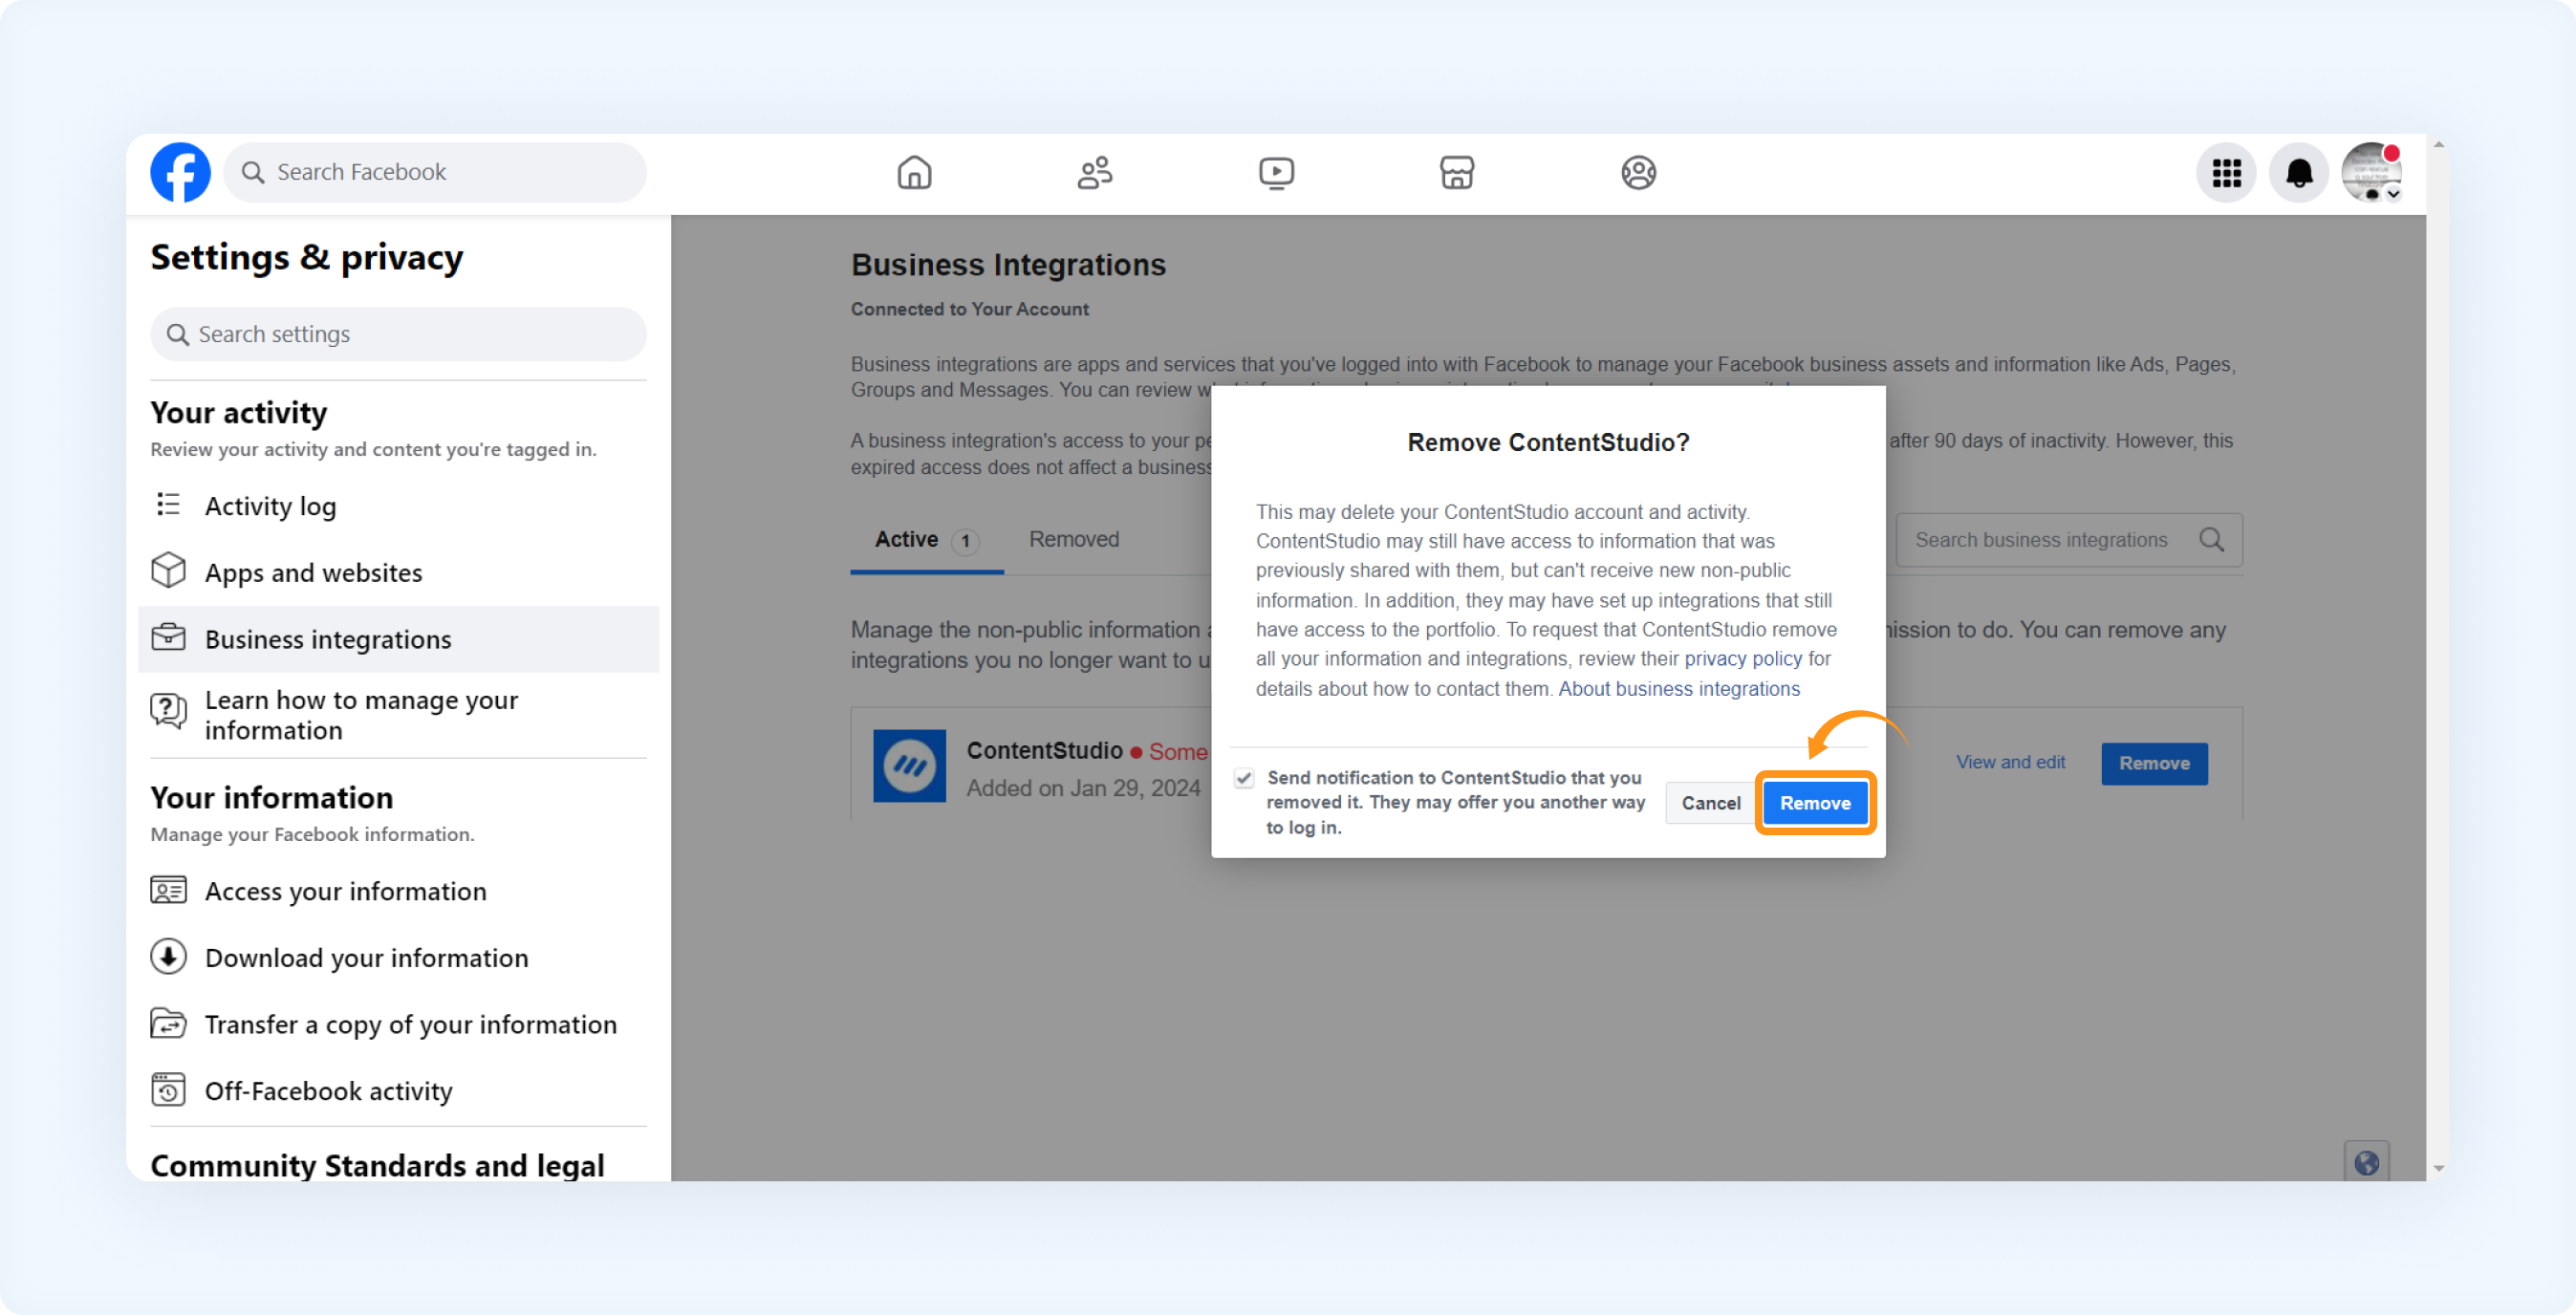Open Apps and websites settings

click(398, 572)
